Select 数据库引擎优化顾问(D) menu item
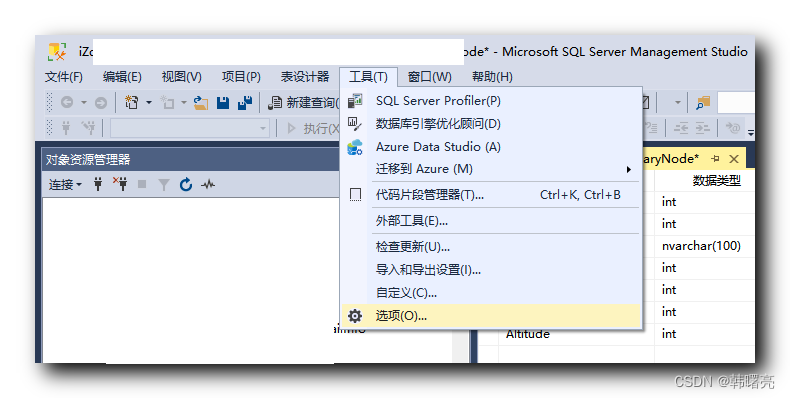This screenshot has height=398, width=790. tap(491, 123)
